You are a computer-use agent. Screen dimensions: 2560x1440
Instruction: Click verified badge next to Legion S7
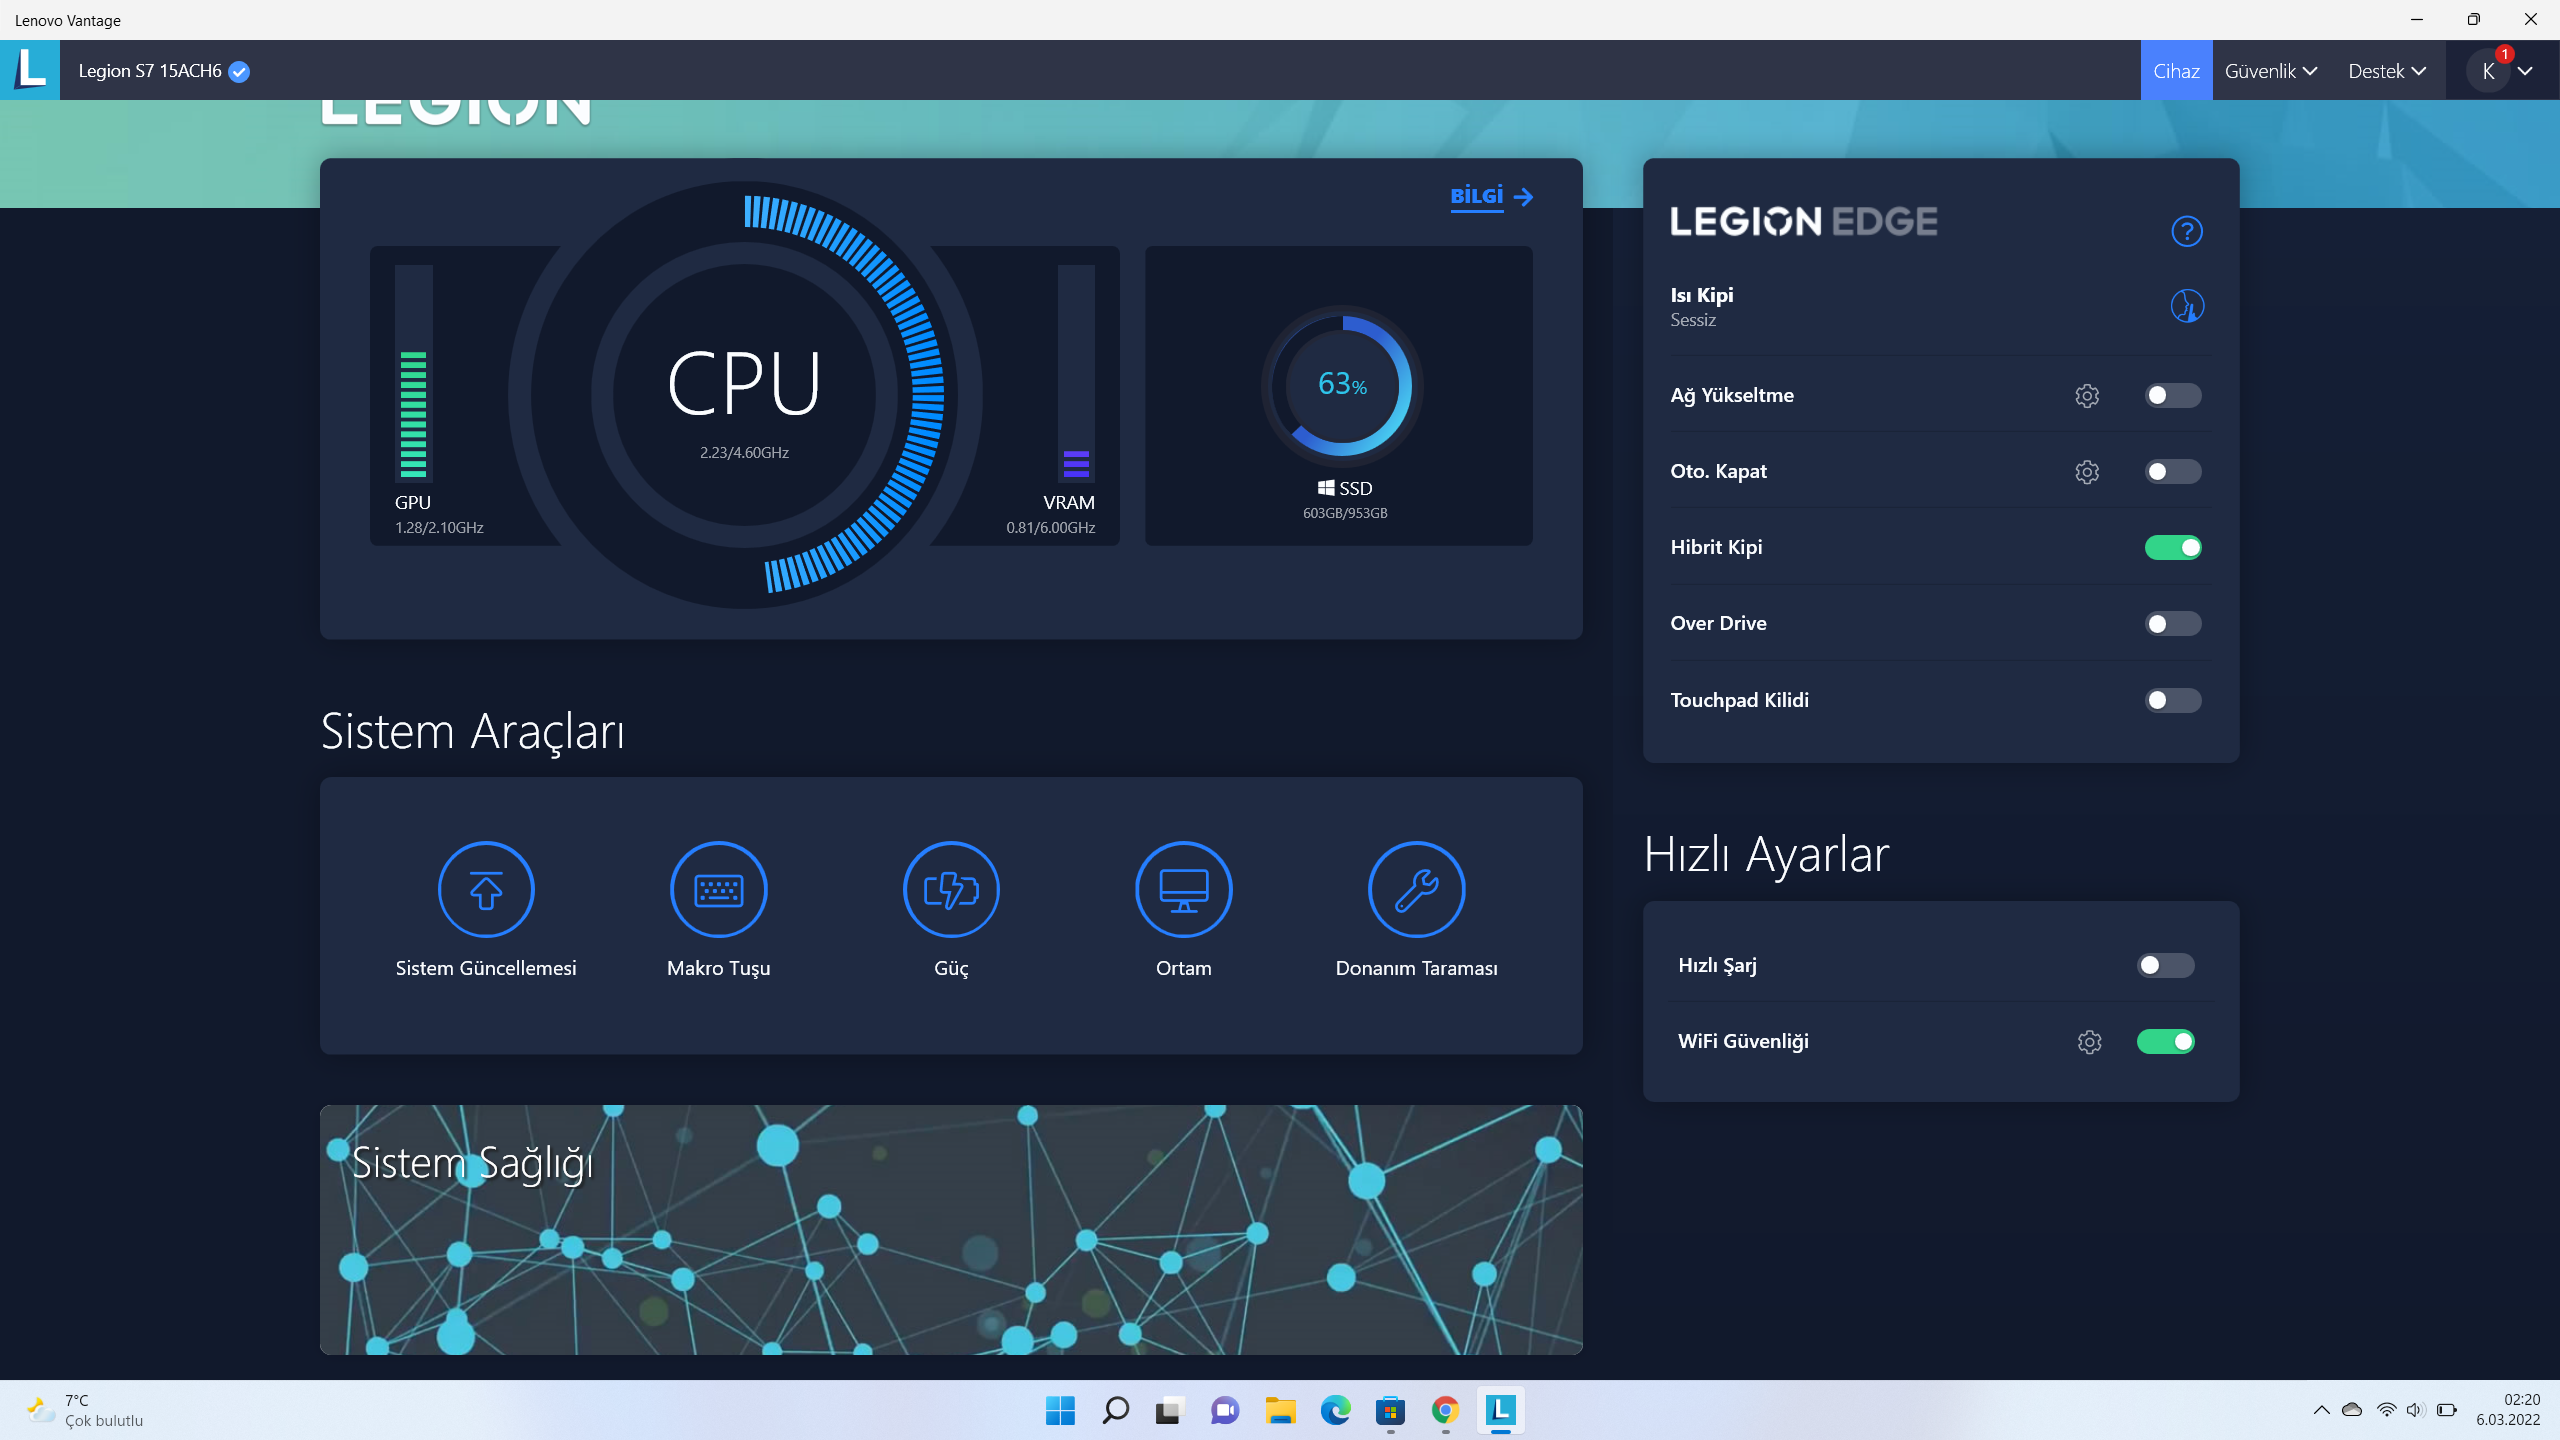[239, 71]
